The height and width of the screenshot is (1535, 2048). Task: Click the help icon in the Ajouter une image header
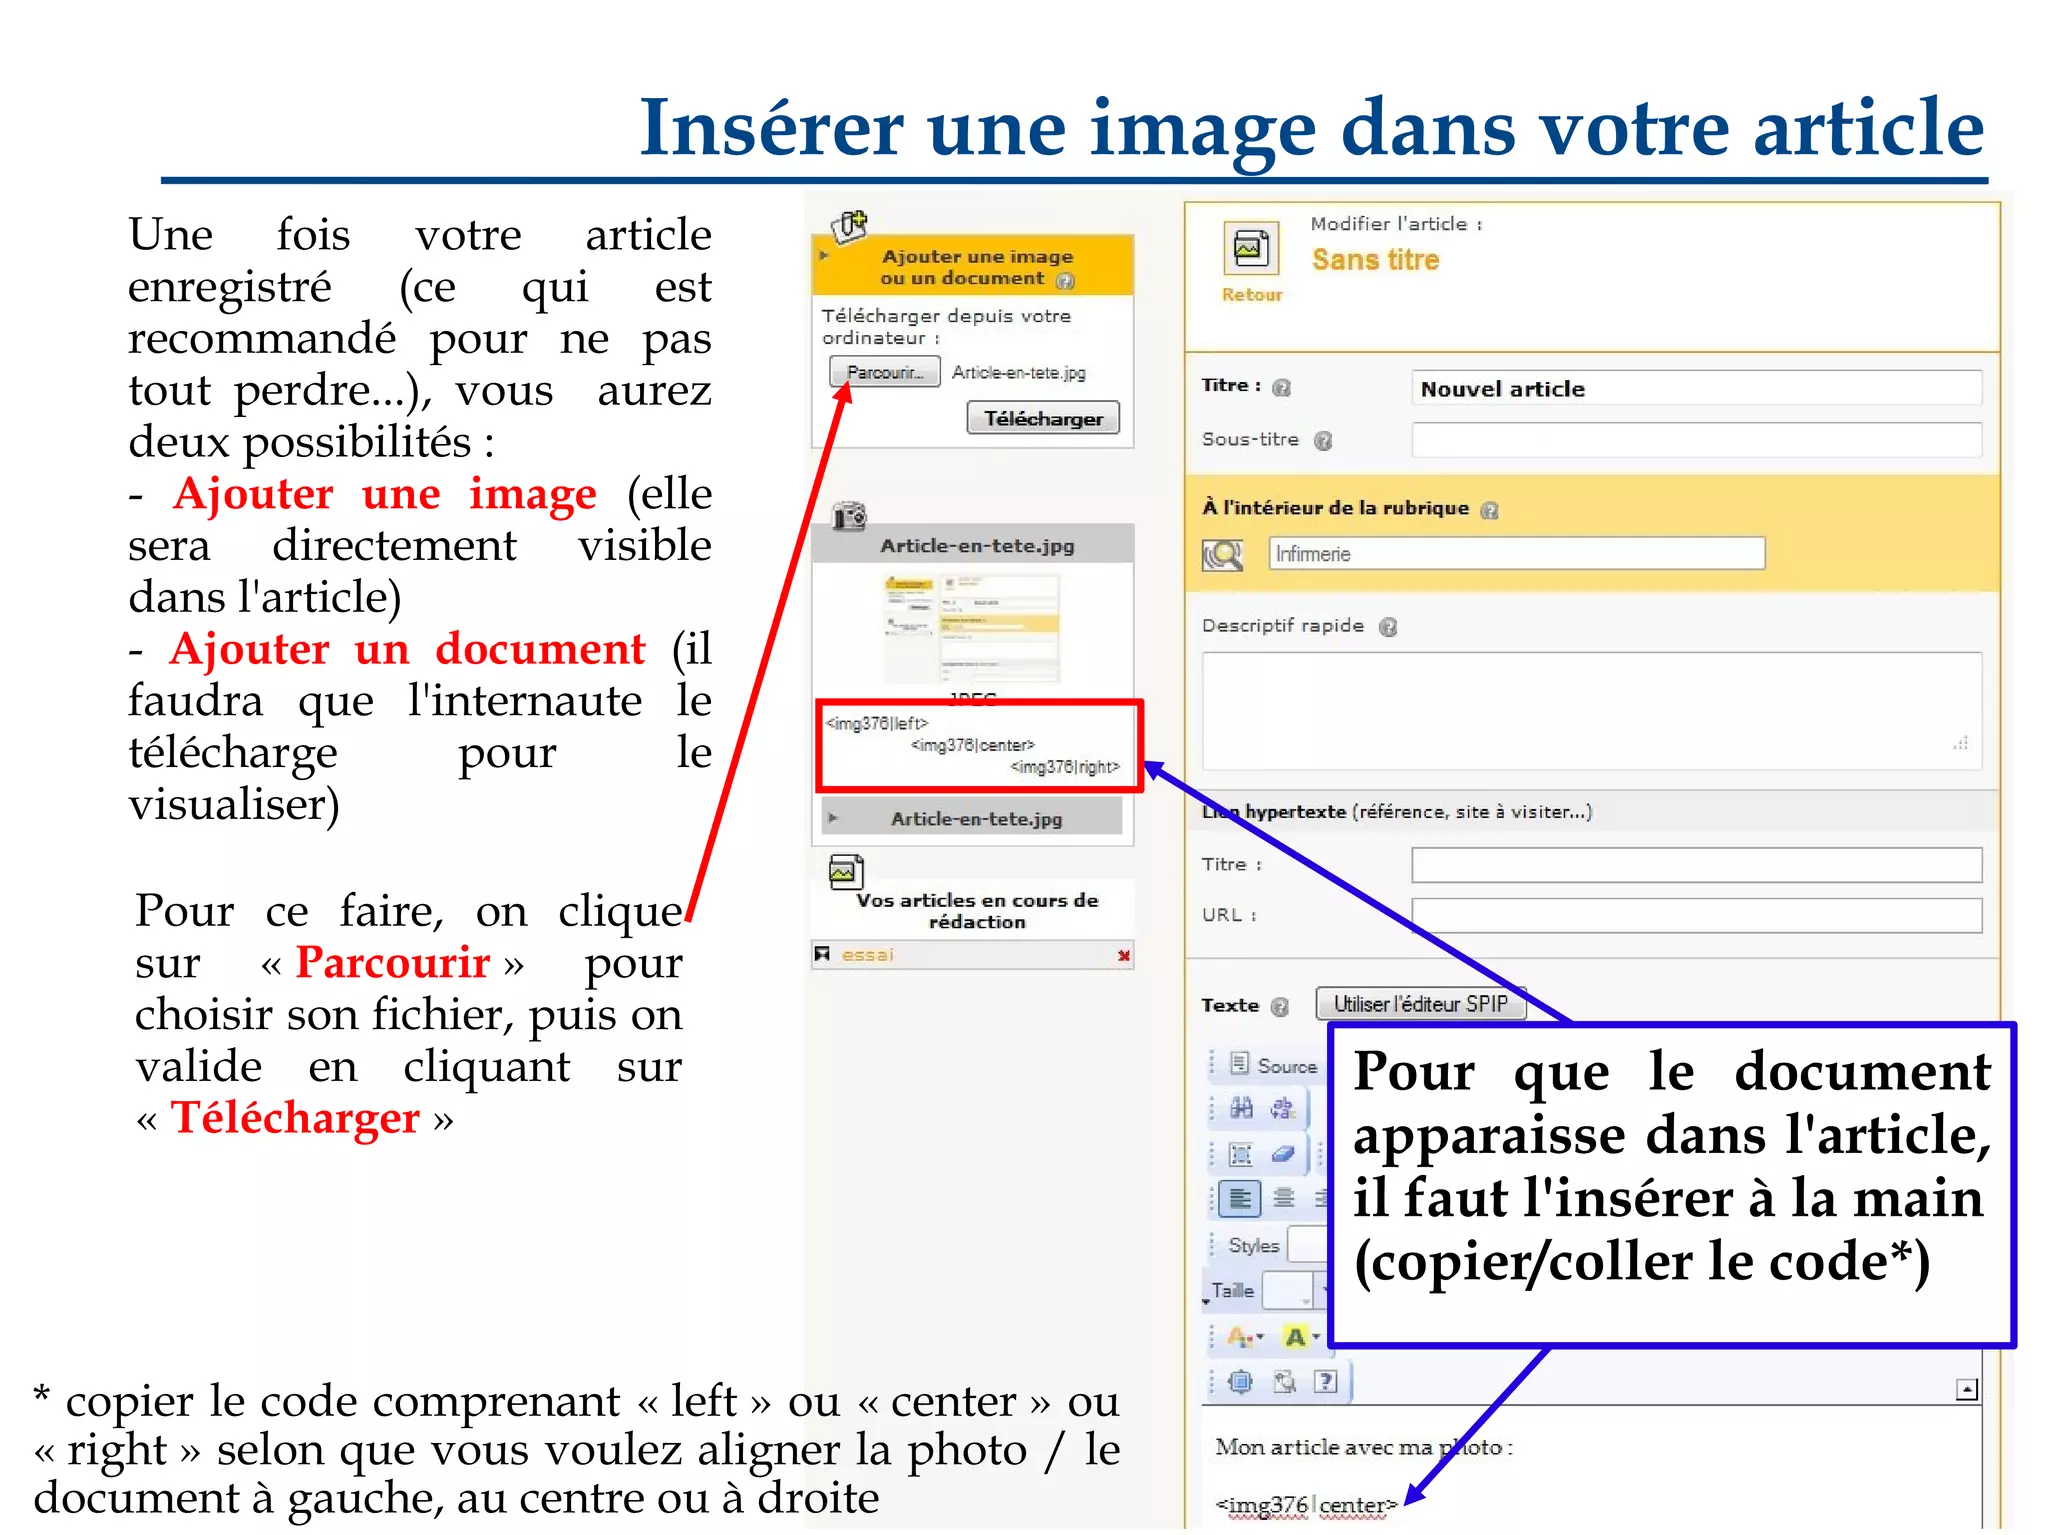coord(1066,281)
